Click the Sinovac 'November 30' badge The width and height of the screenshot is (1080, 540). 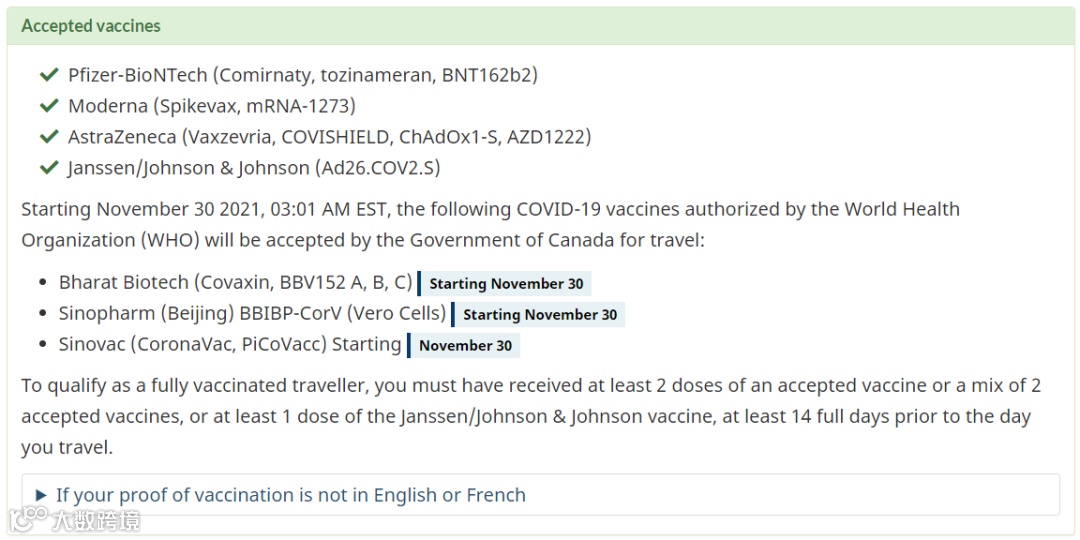tap(464, 346)
